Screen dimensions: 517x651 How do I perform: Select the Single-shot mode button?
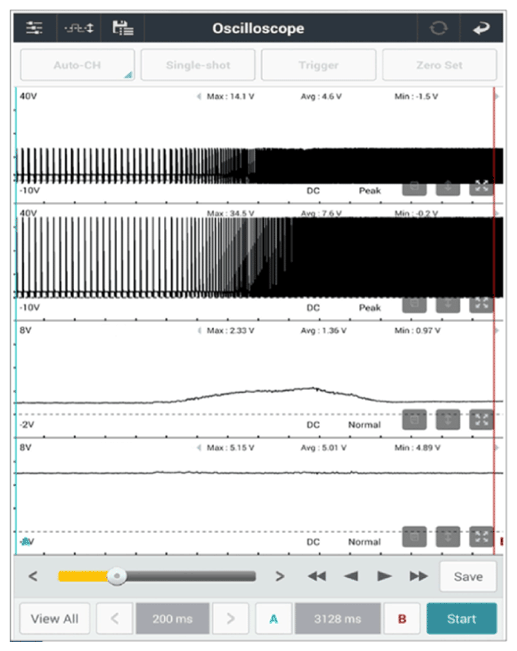(x=198, y=65)
